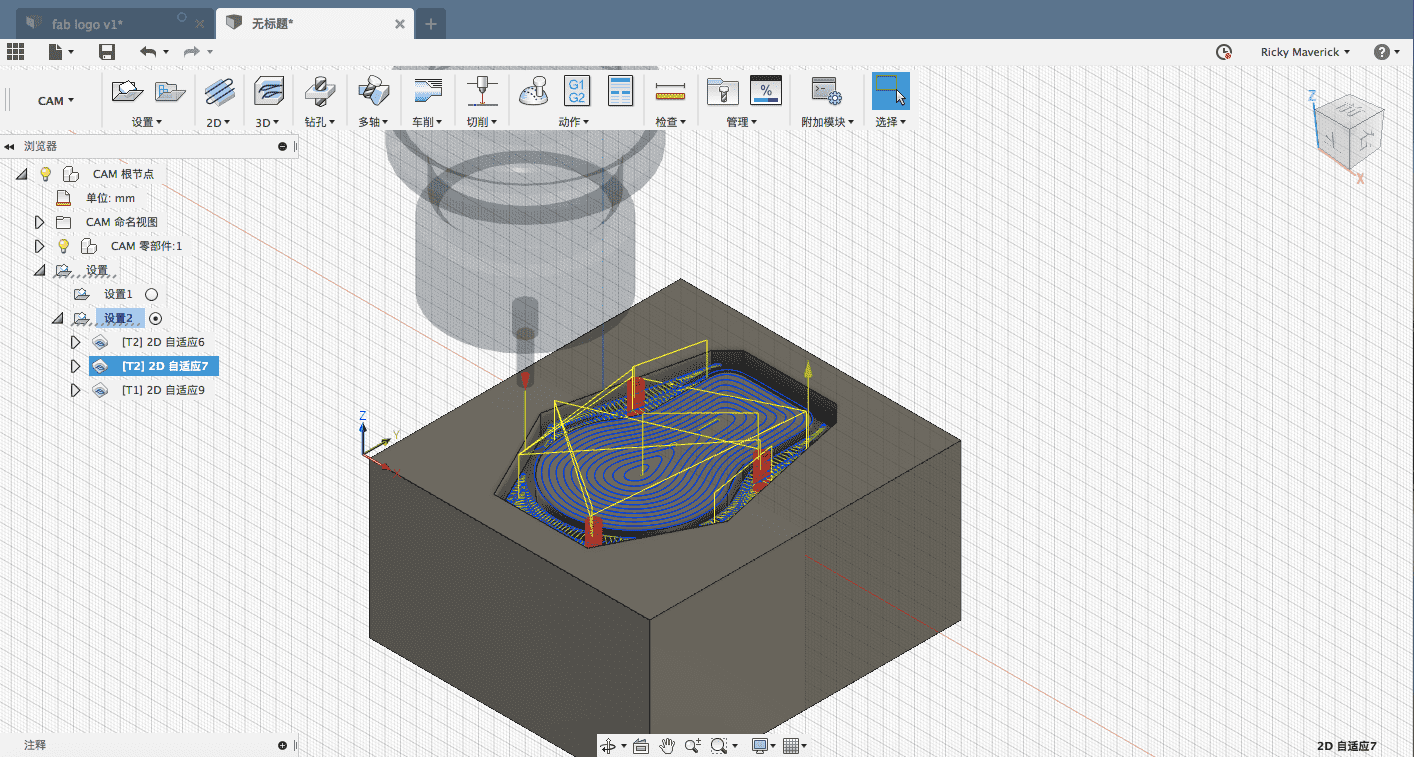Select the drilling operation icon
This screenshot has height=757, width=1414.
coord(320,92)
